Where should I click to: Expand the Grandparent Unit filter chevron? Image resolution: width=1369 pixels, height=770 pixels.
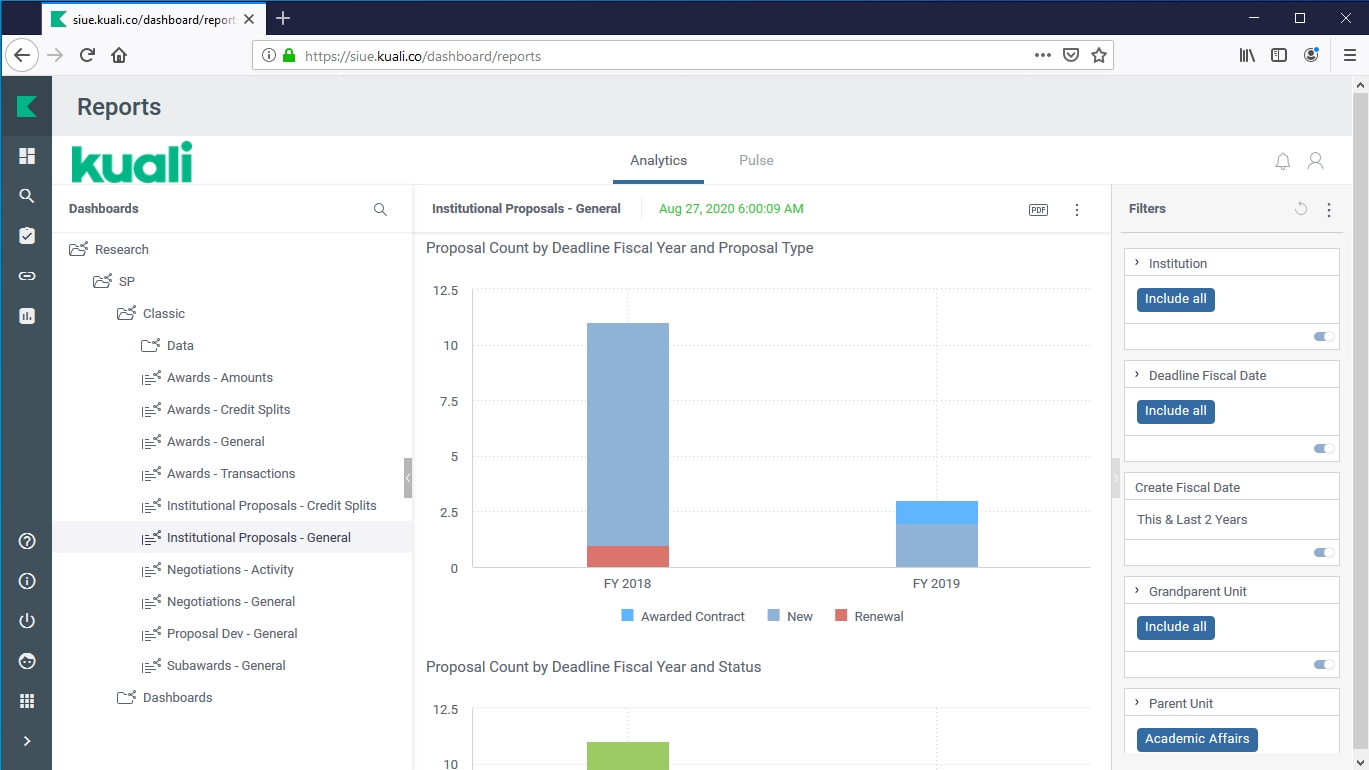1138,591
